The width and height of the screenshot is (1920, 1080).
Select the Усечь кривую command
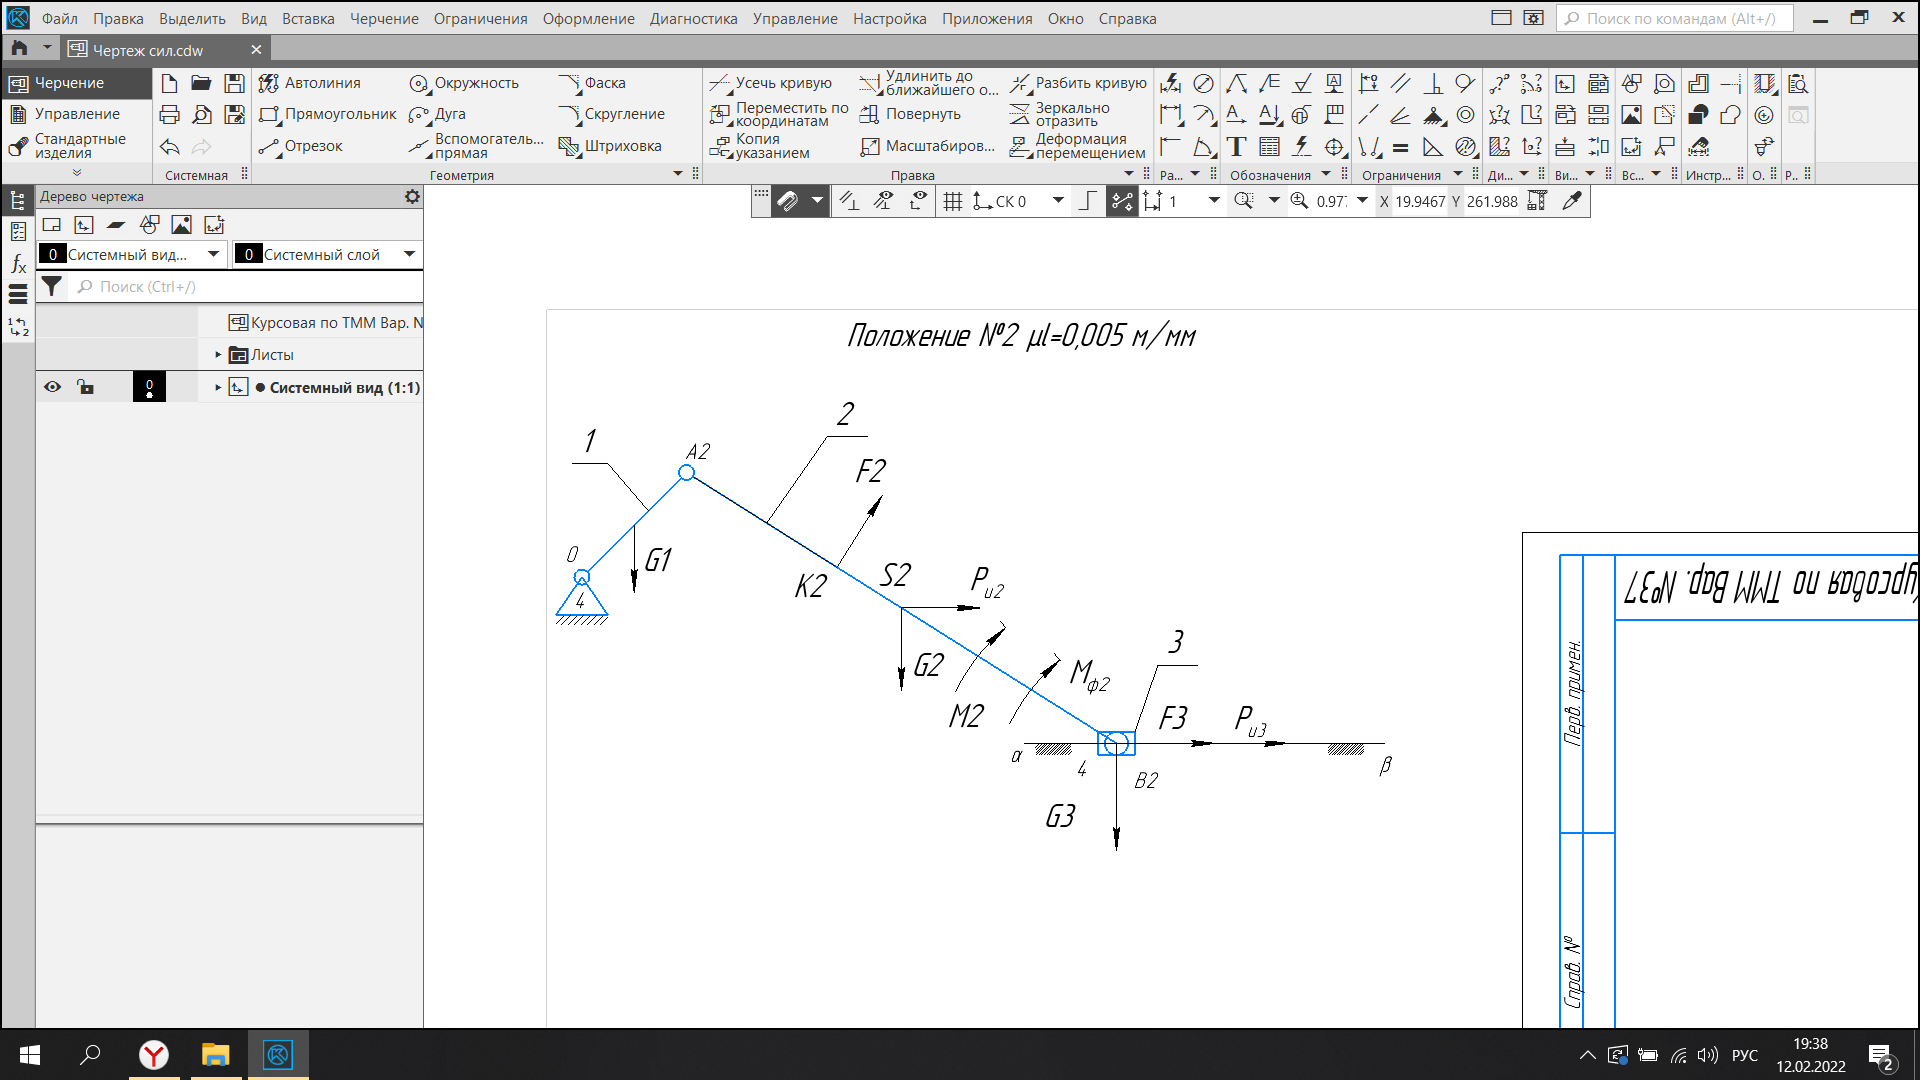pos(771,83)
